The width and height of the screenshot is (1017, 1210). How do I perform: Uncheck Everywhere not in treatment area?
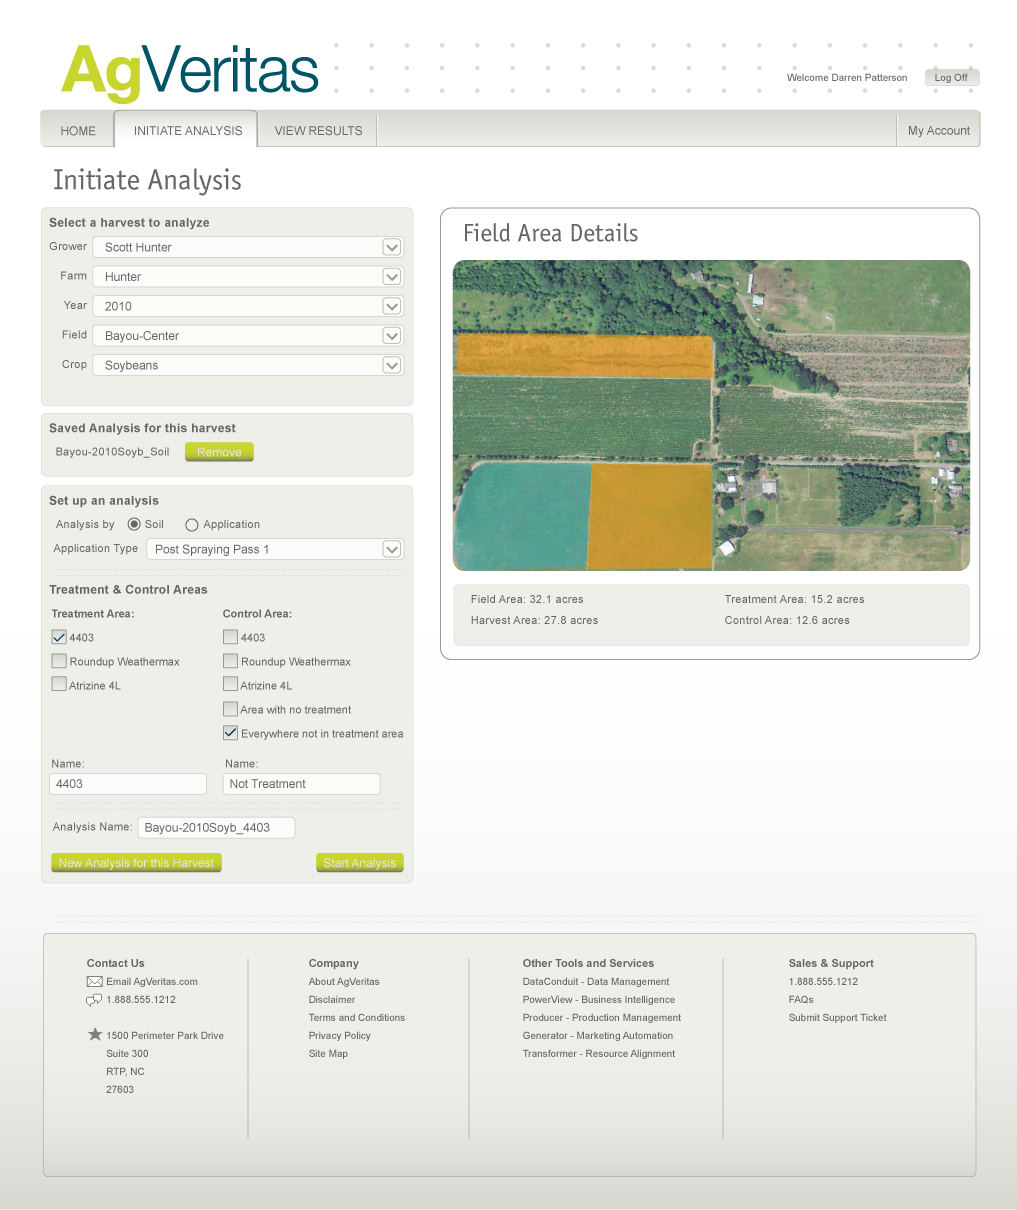point(230,733)
